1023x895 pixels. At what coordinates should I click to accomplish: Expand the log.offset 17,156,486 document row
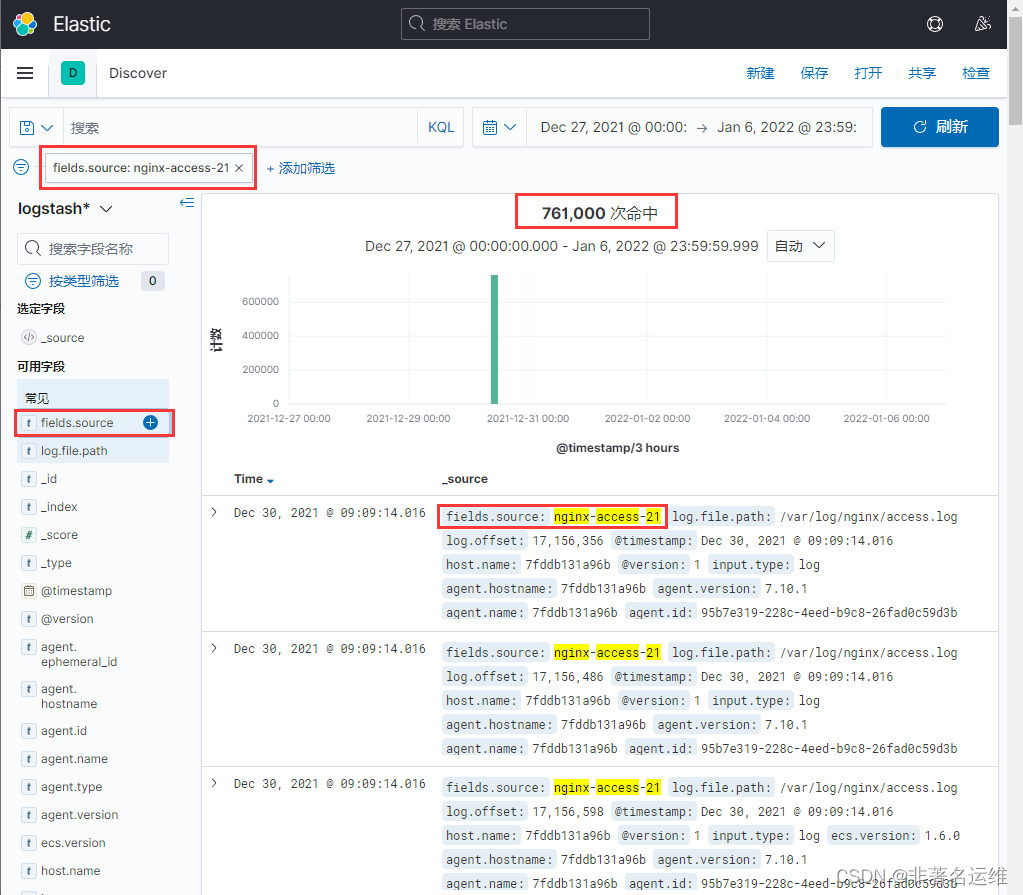click(x=214, y=648)
